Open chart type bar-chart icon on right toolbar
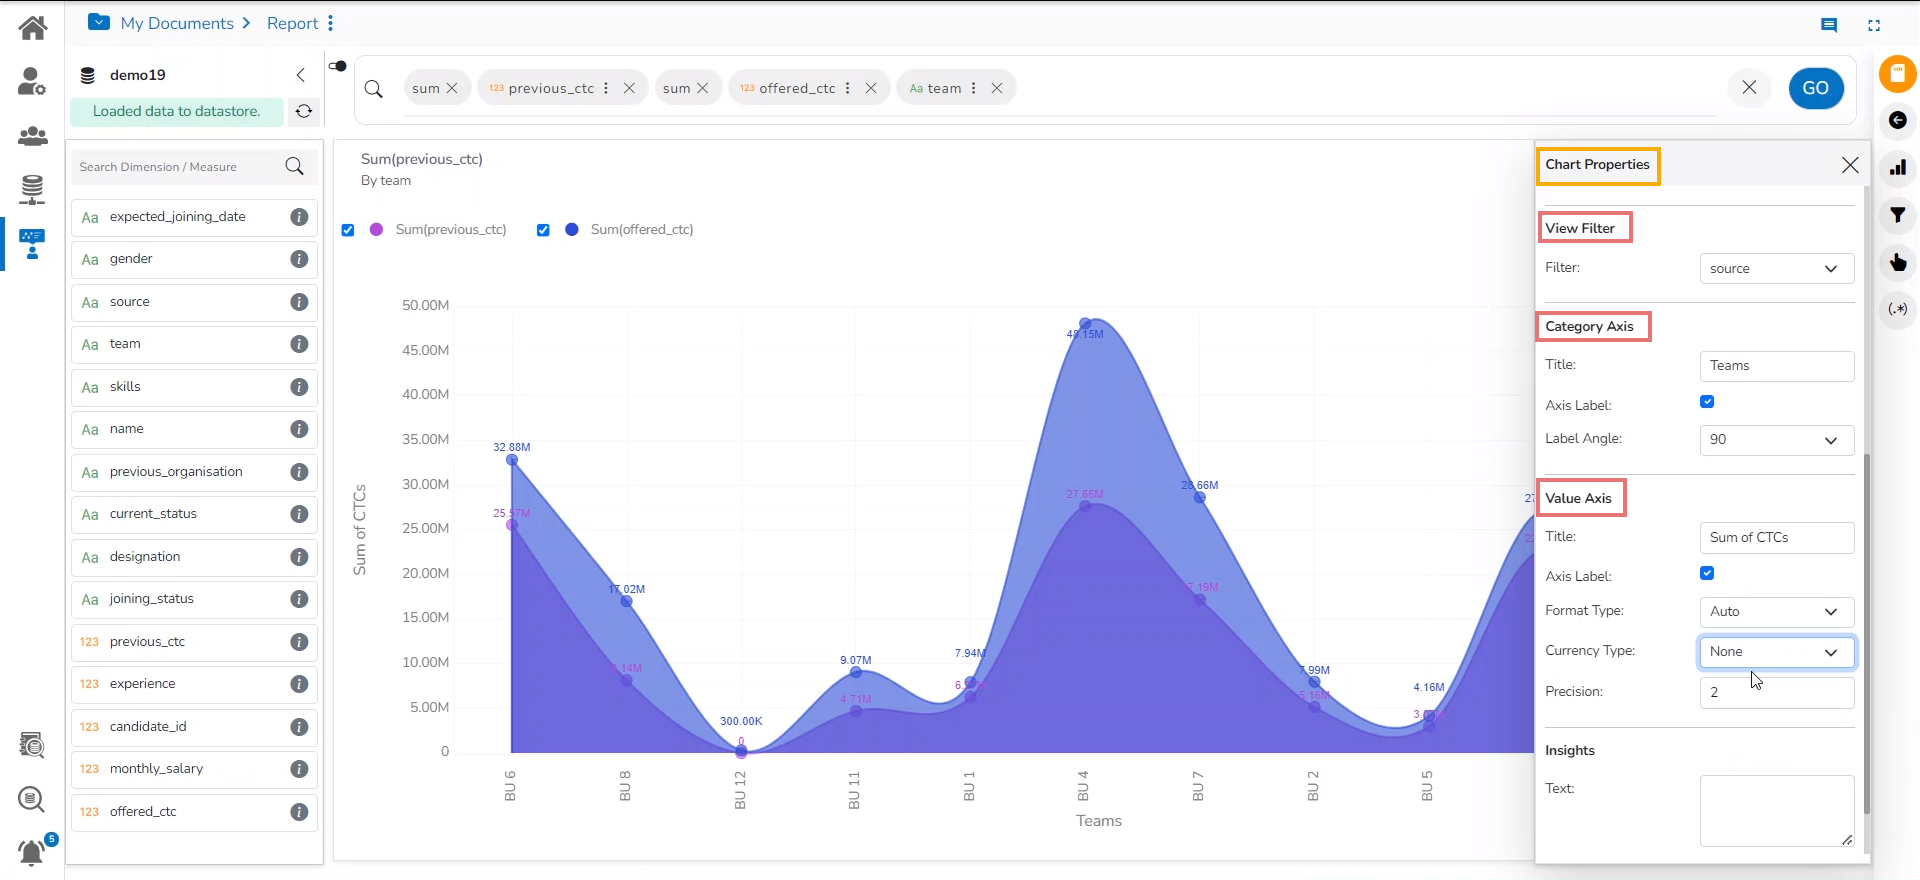 [x=1897, y=167]
